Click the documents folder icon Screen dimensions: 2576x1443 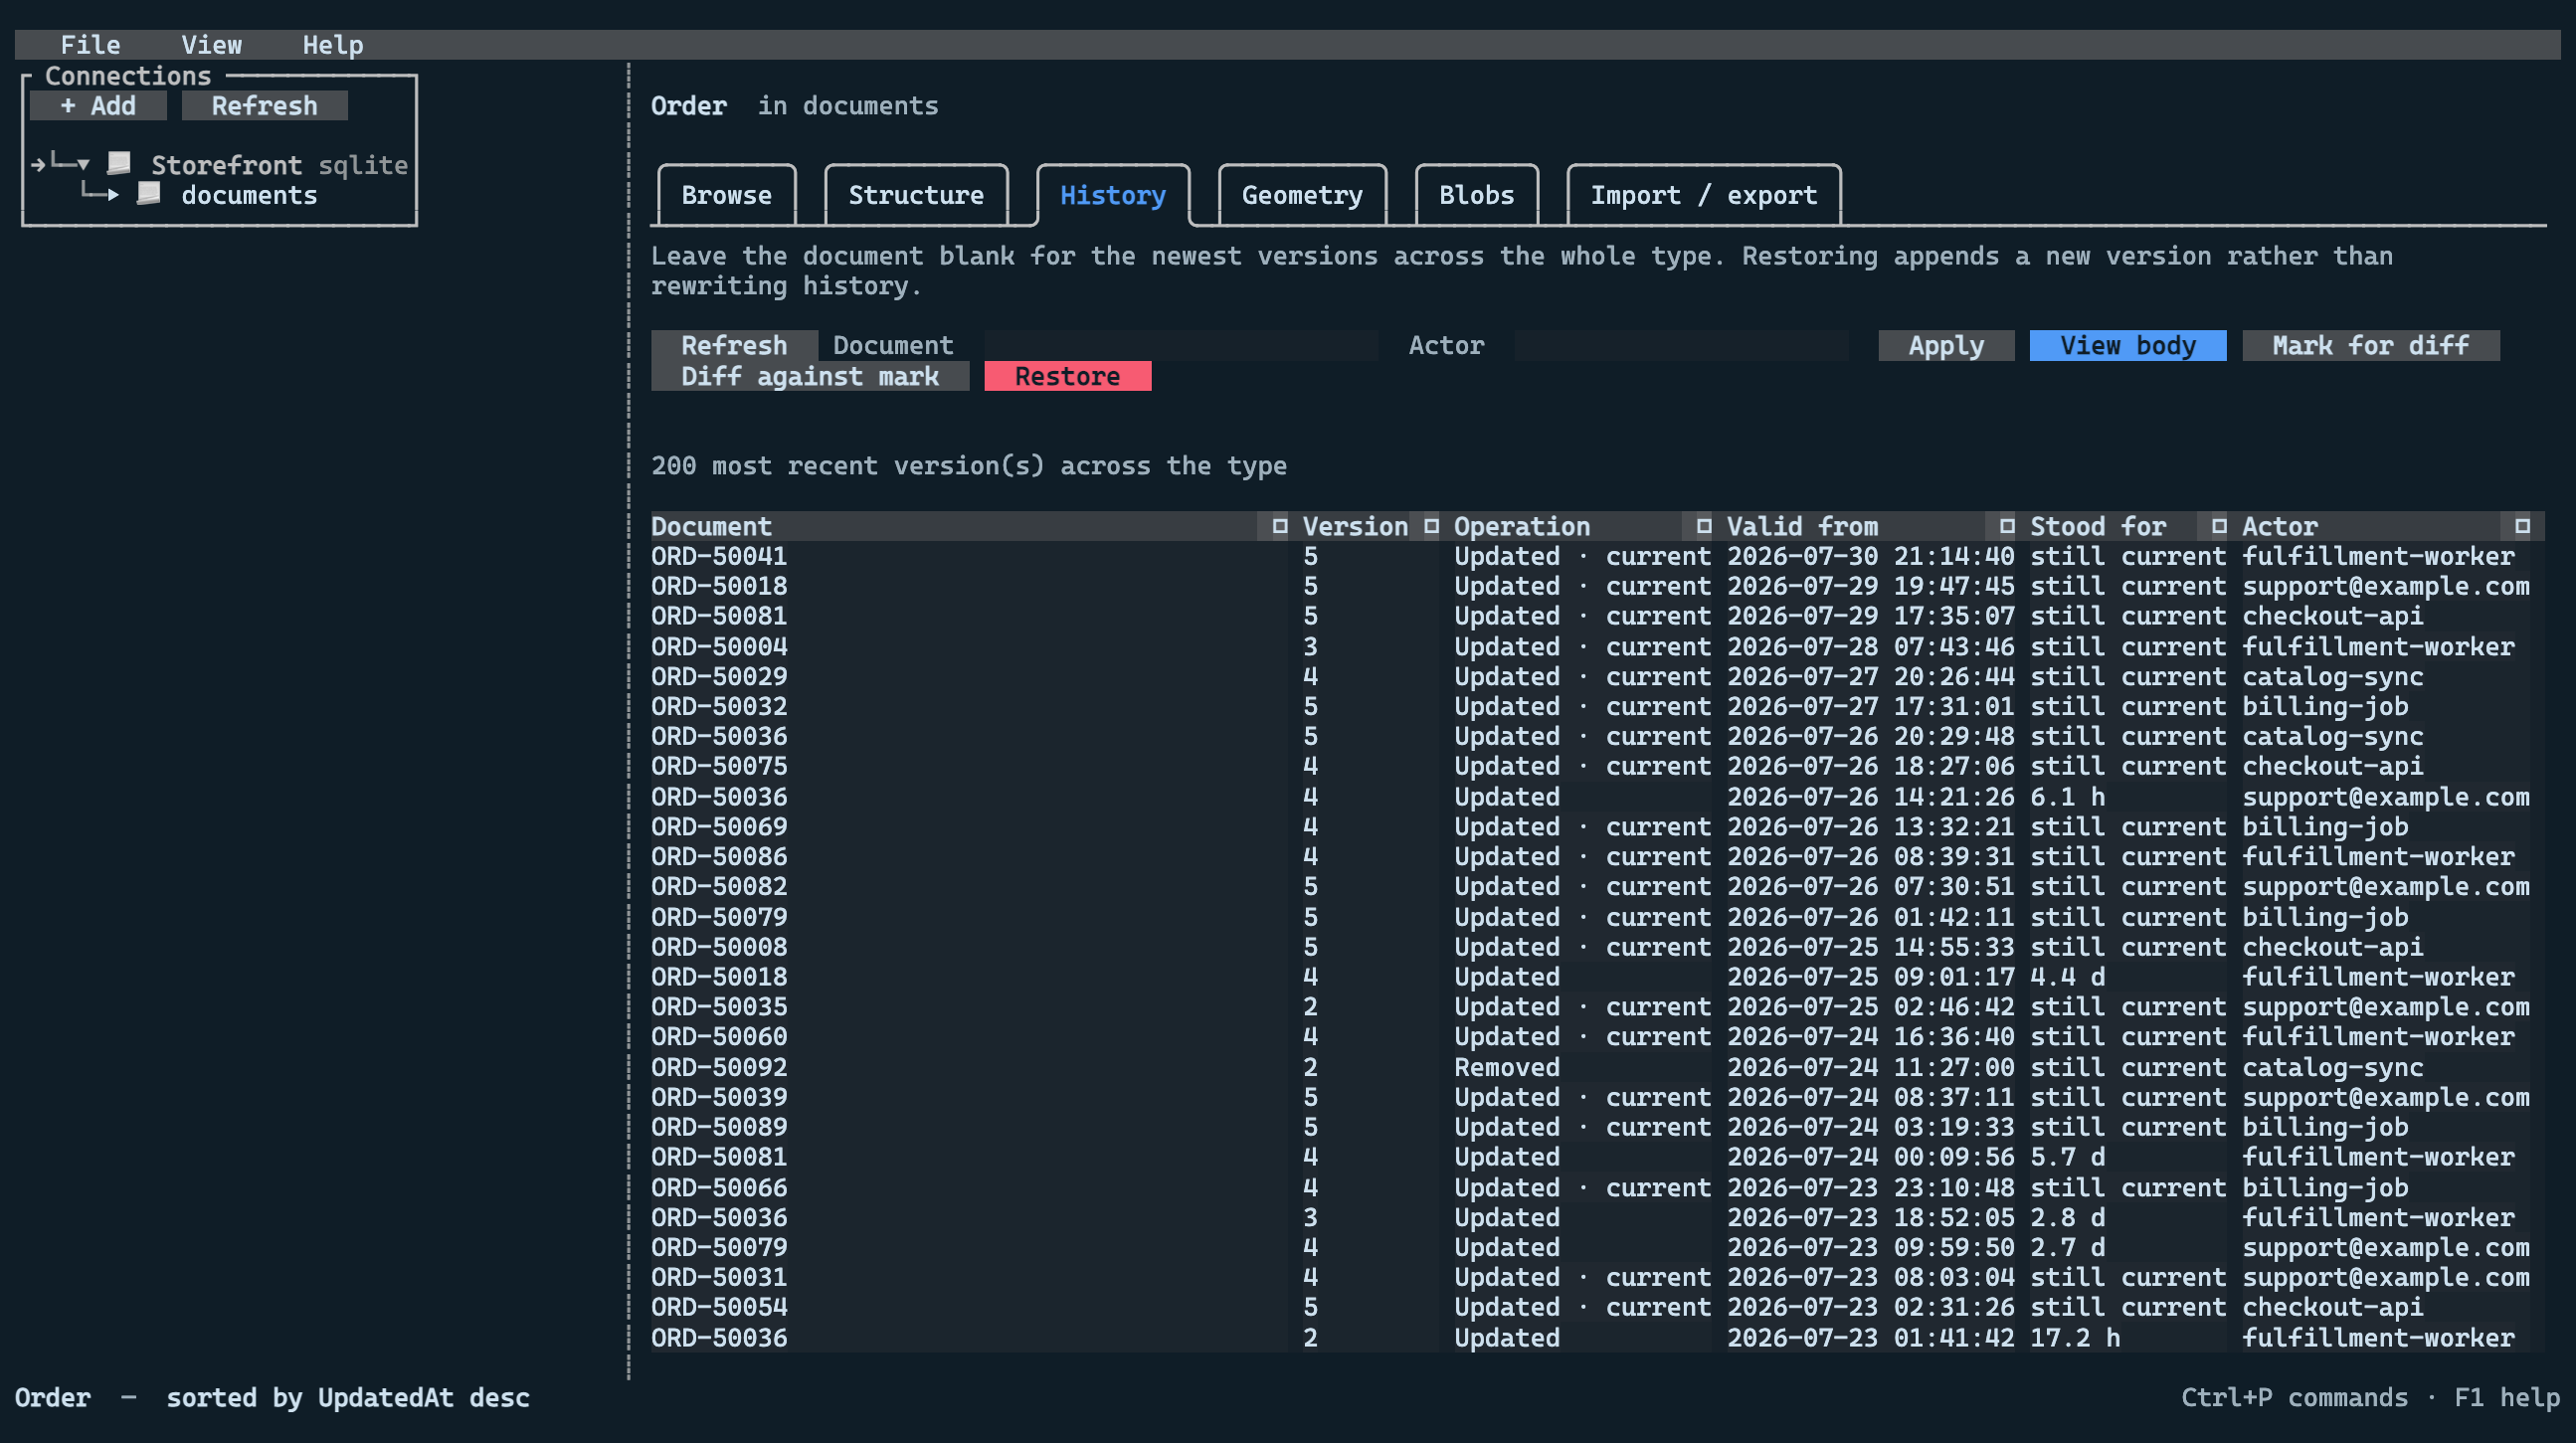pyautogui.click(x=149, y=194)
